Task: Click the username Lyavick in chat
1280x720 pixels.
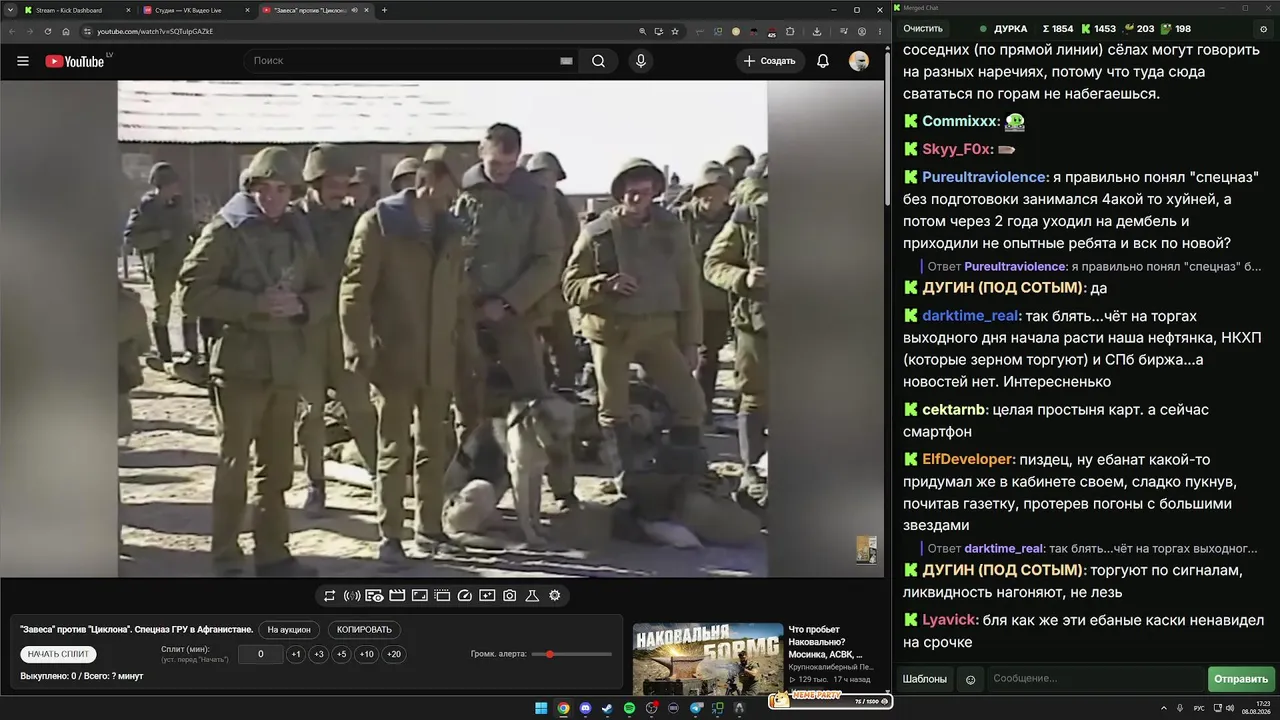Action: tap(950, 620)
